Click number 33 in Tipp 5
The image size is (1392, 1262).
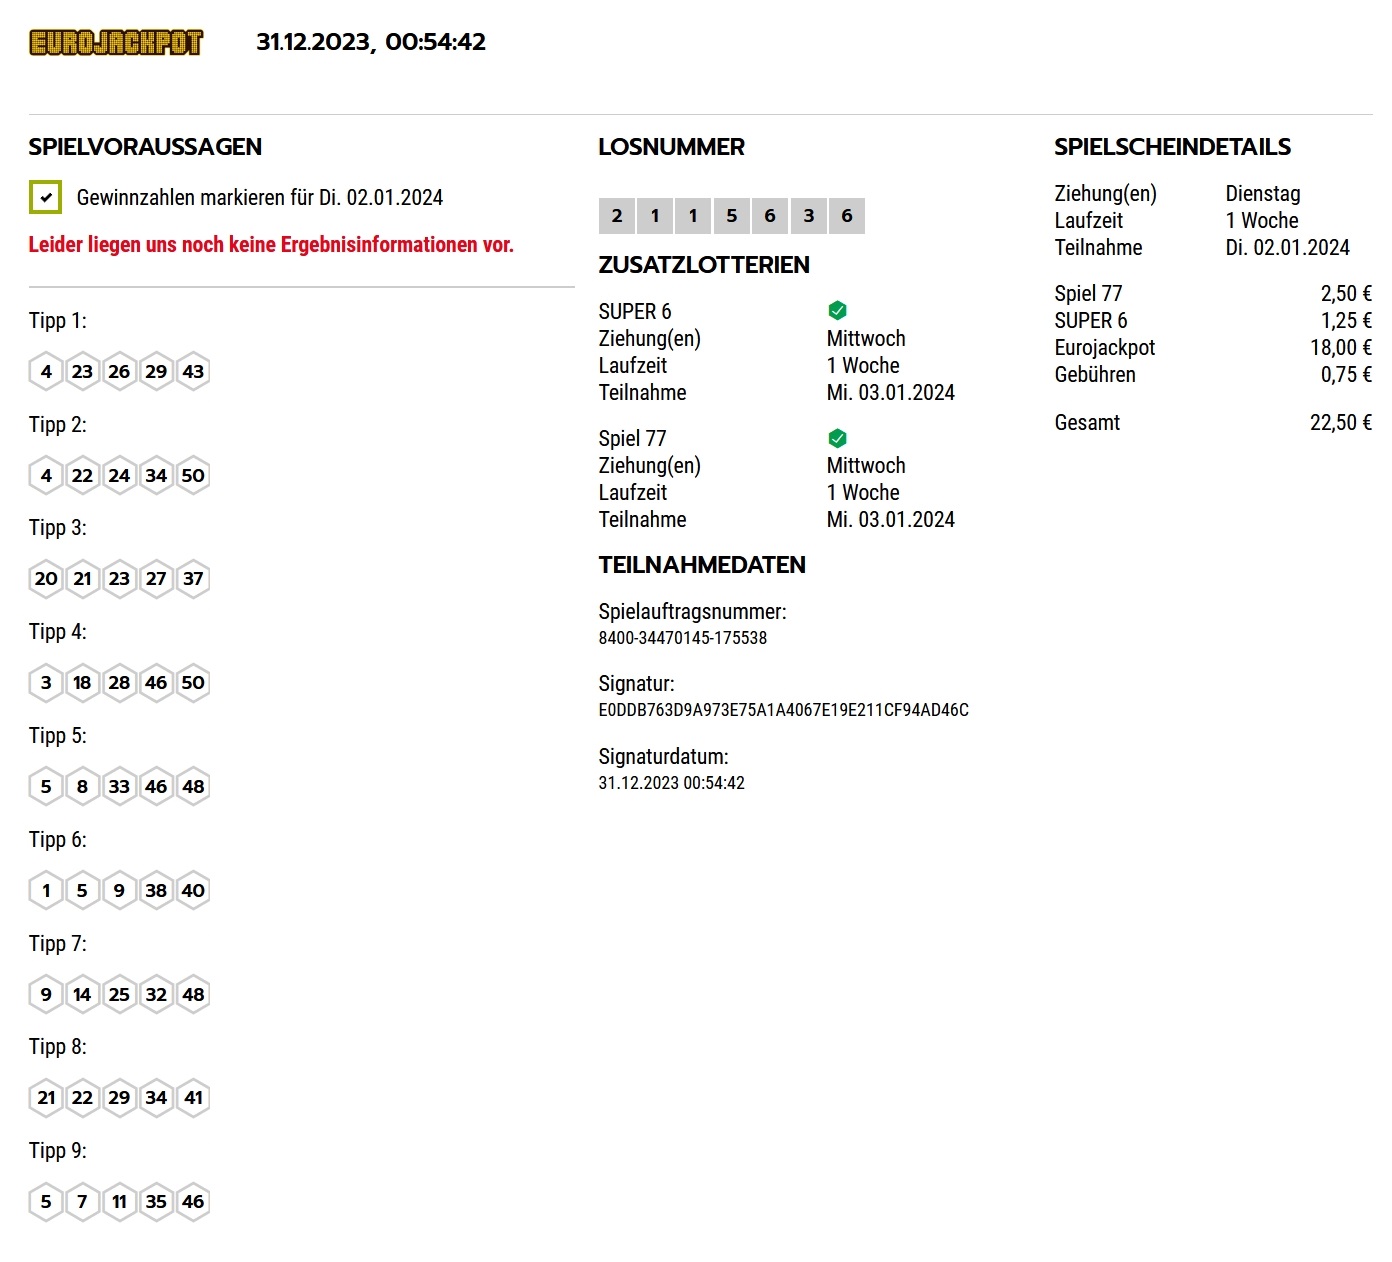click(119, 787)
